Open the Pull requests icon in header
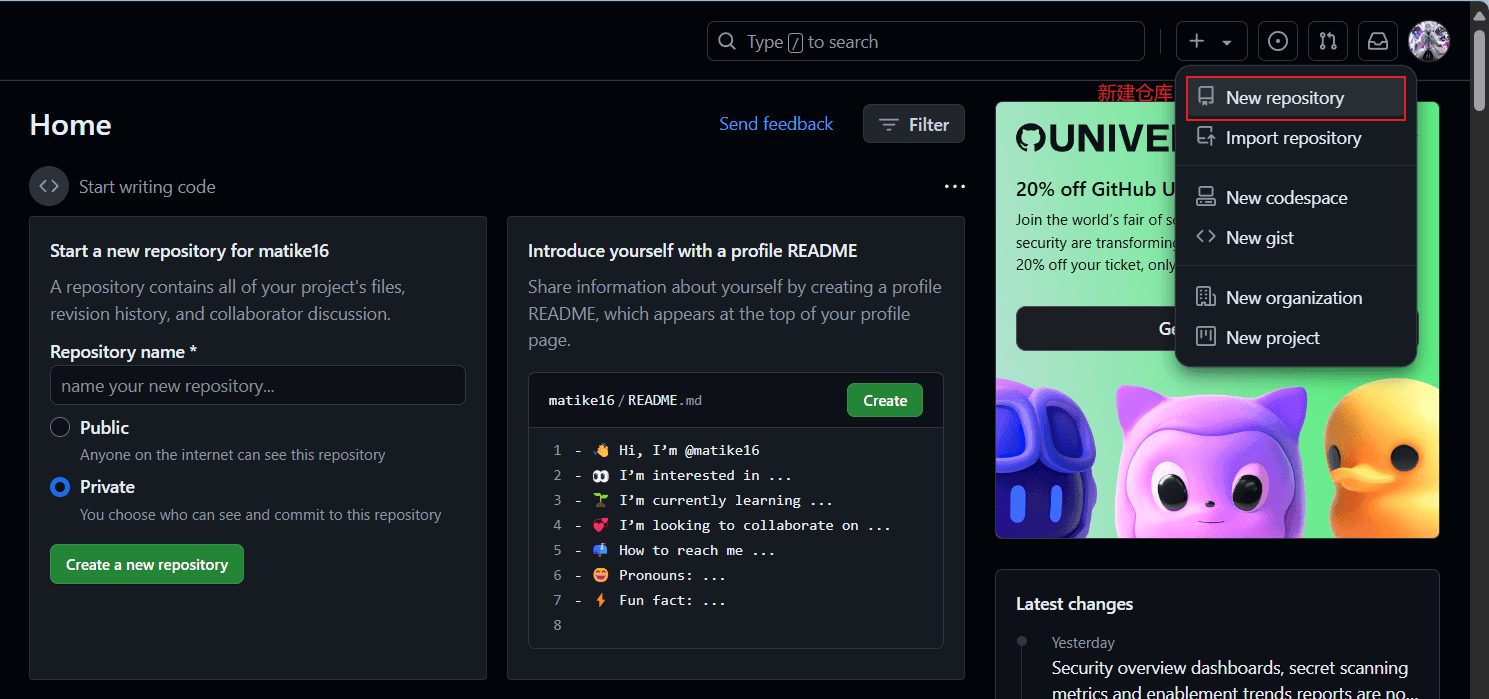Screen dimensions: 1489x699 click(1327, 42)
